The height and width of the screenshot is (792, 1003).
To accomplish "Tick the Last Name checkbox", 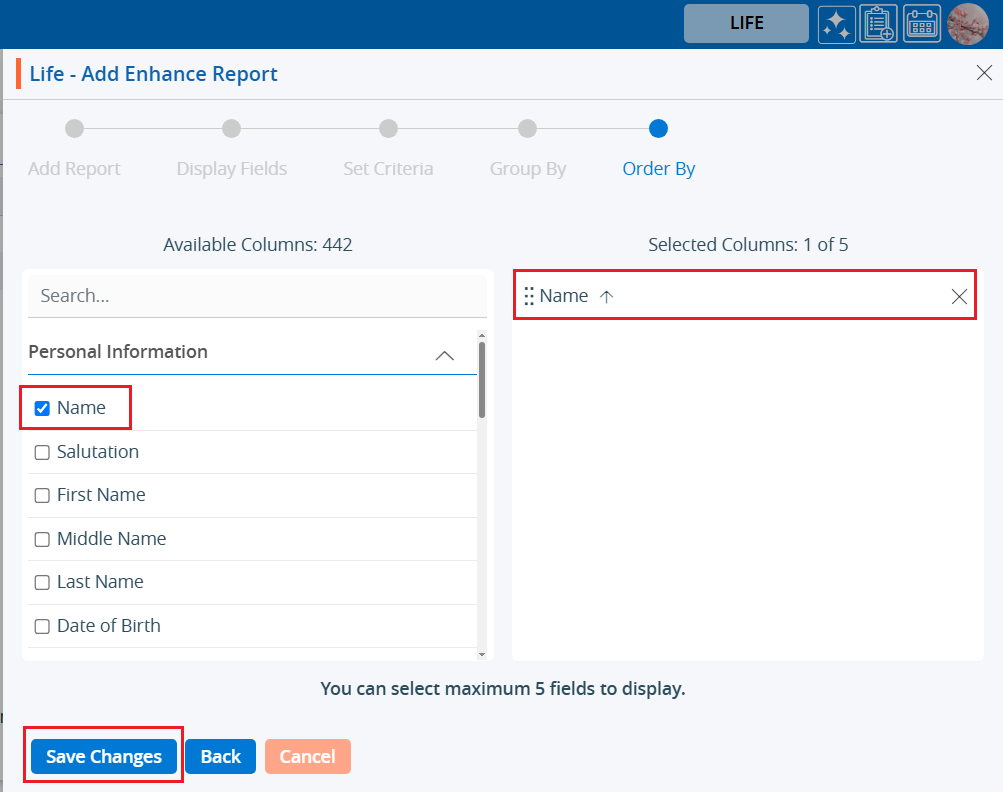I will pos(42,582).
